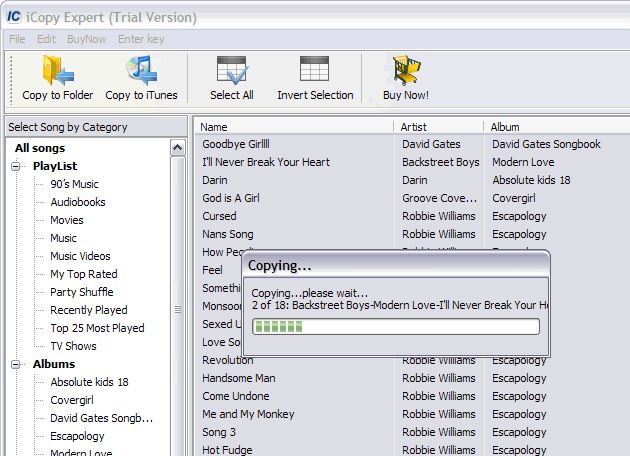
Task: Select the Audiobooks playlist
Action: click(x=78, y=202)
